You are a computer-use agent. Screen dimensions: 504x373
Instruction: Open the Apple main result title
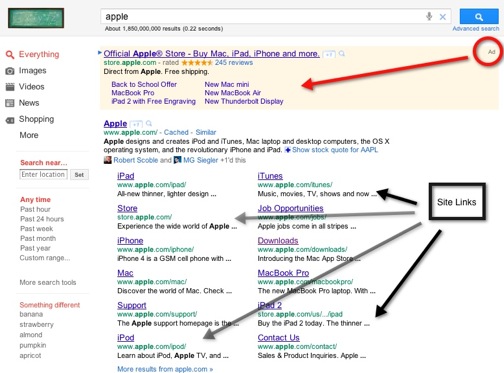(x=115, y=124)
